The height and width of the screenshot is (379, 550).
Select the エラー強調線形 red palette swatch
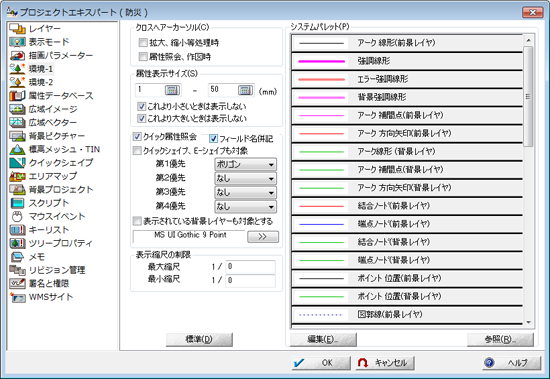pos(321,80)
